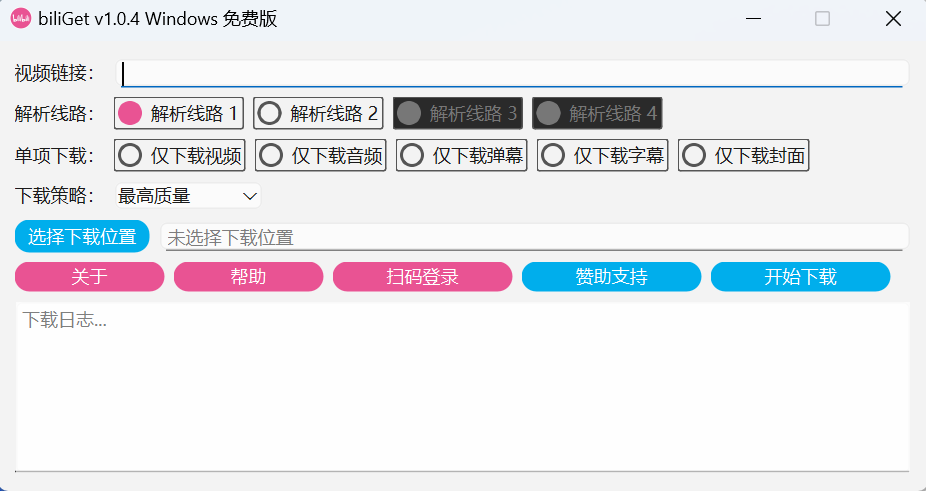Screen dimensions: 926x491
Task: Select disabled 解析线路 3 option
Action: [458, 113]
